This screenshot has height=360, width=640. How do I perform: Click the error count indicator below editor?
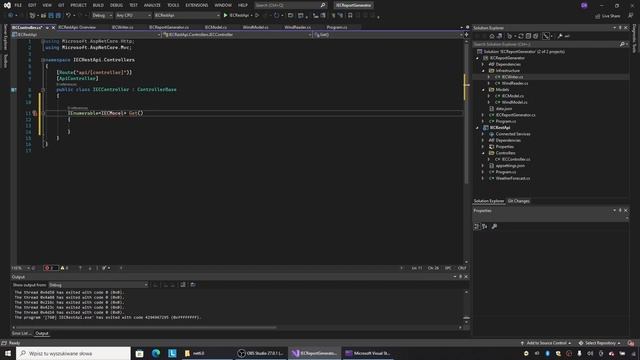click(x=51, y=268)
